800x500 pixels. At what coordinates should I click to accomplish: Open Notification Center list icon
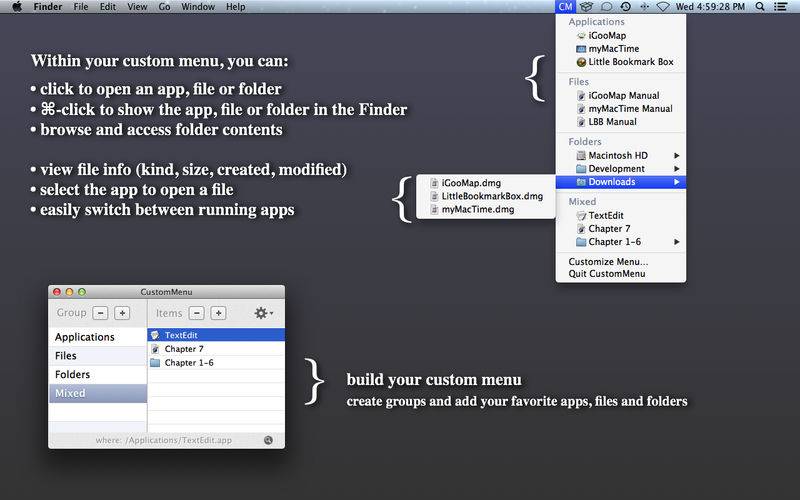coord(780,7)
